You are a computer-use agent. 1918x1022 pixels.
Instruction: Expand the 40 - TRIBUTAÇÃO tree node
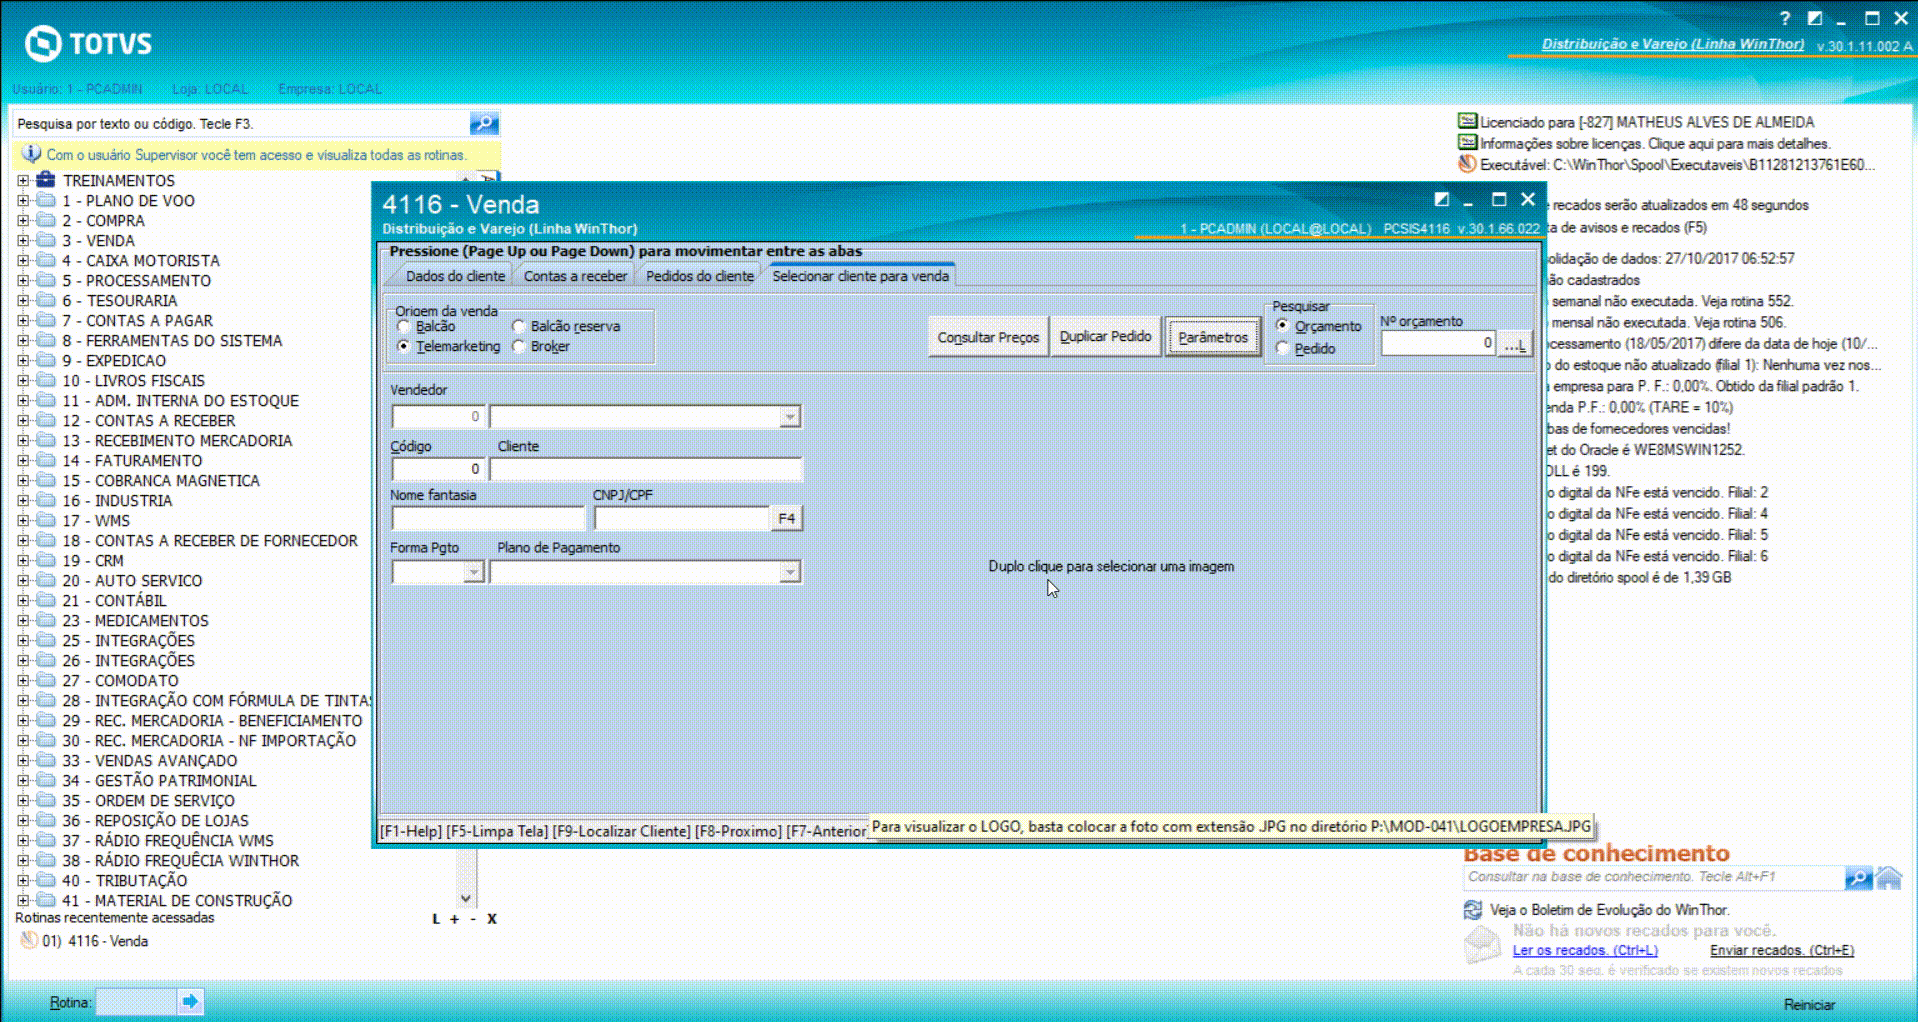pyautogui.click(x=23, y=880)
